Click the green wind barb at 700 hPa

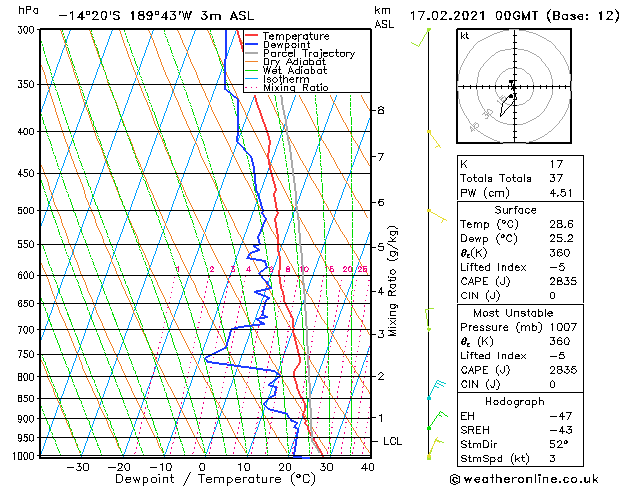coord(429,319)
